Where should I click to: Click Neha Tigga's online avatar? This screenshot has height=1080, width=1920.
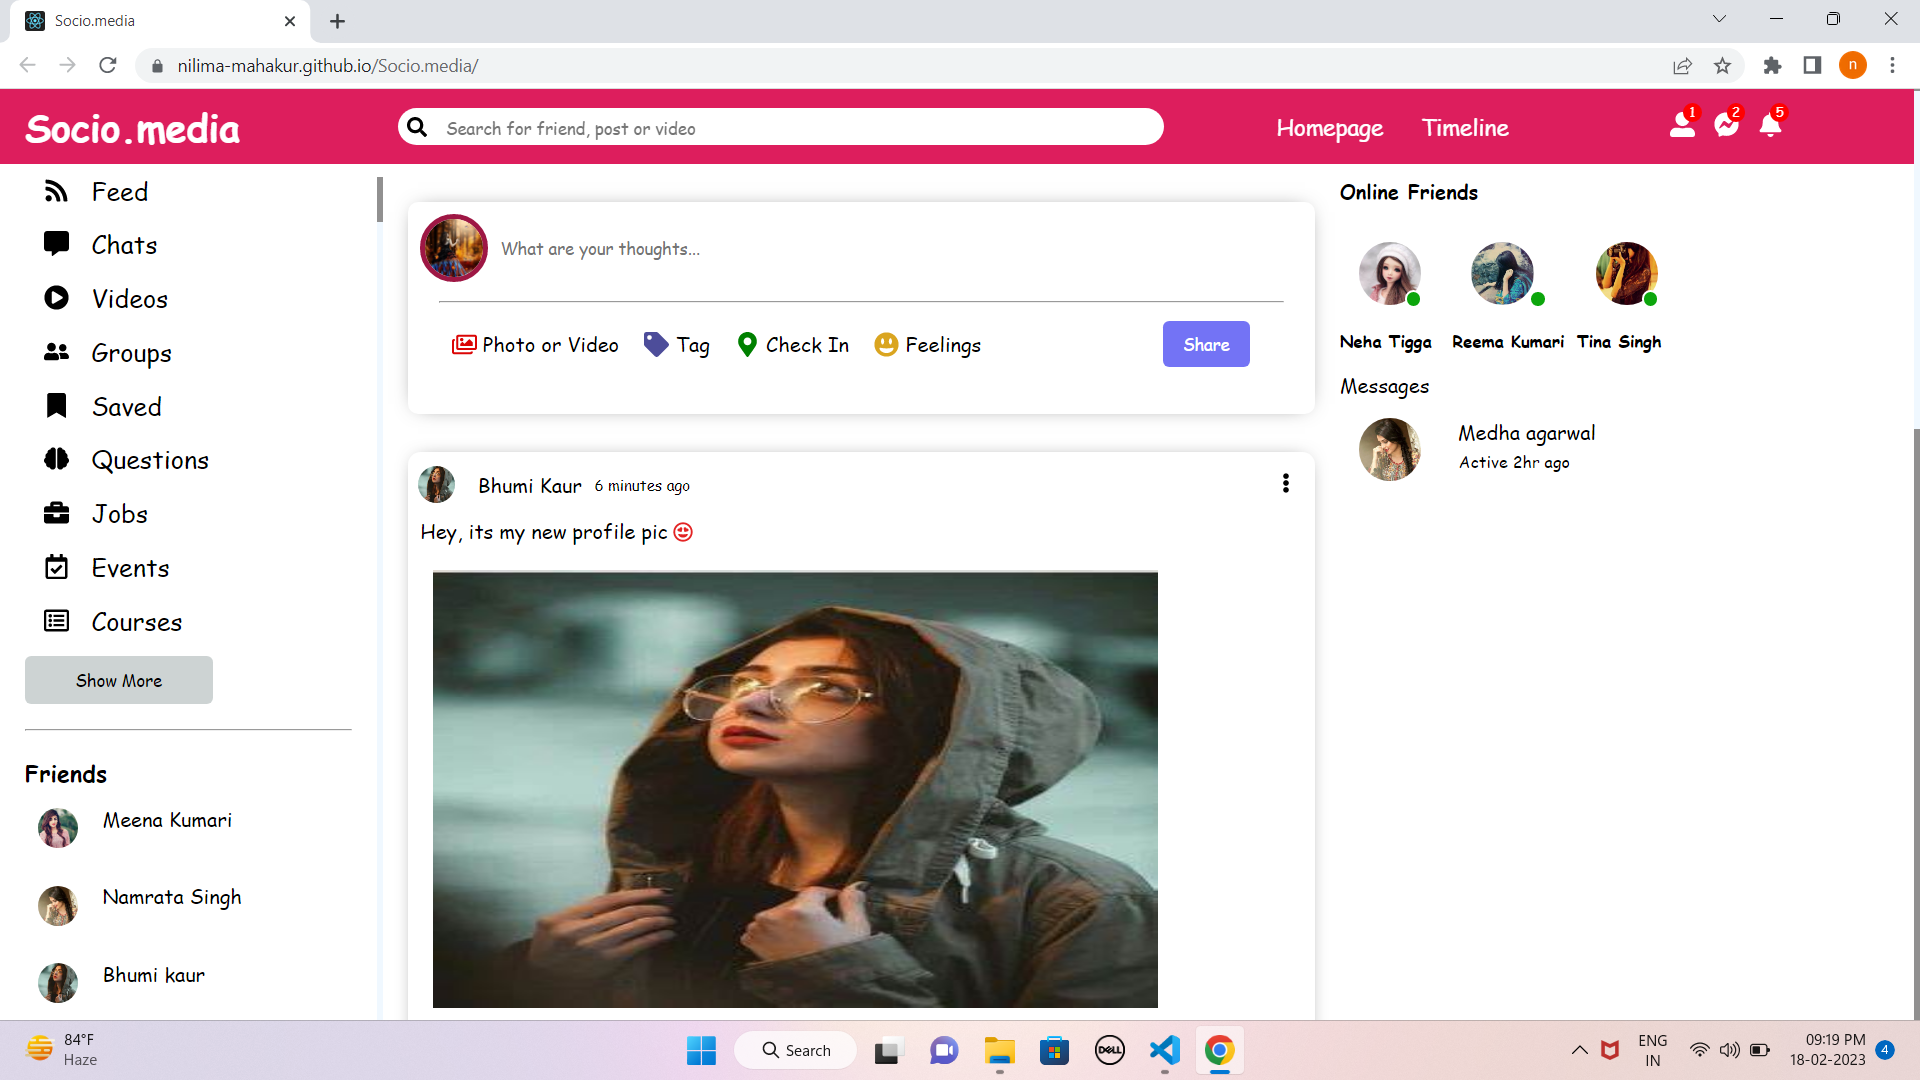tap(1389, 273)
